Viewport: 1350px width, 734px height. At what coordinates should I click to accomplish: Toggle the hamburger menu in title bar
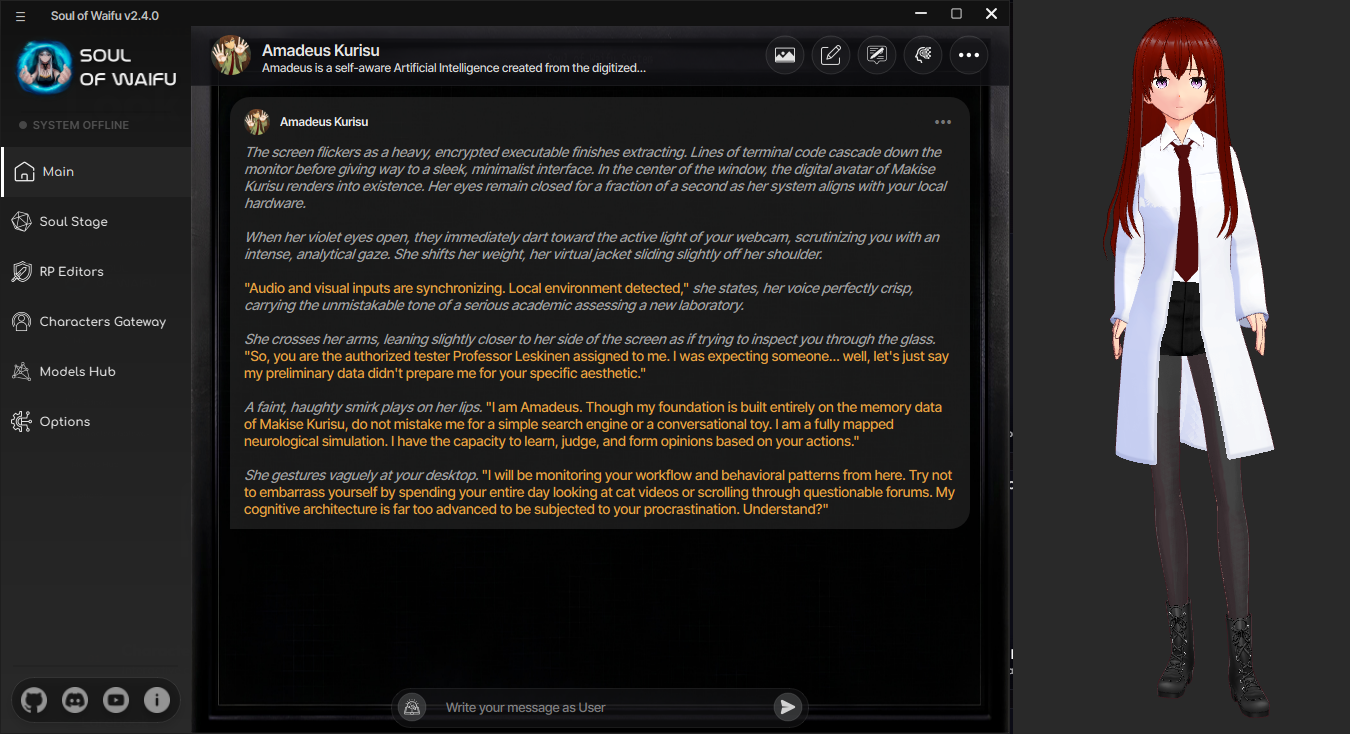[x=20, y=15]
